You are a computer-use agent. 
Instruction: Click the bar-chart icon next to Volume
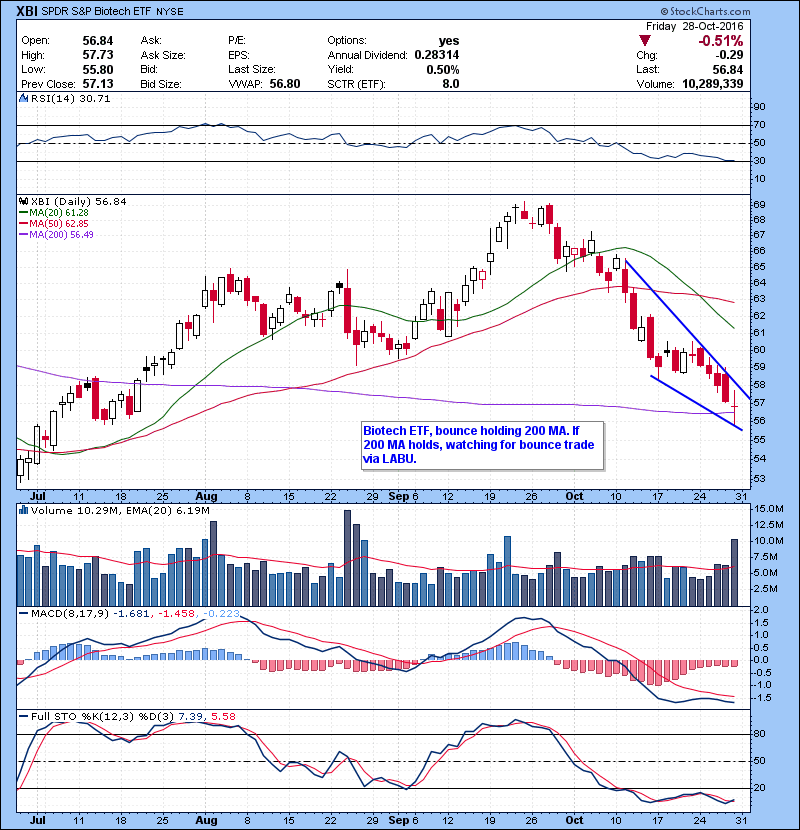[23, 510]
